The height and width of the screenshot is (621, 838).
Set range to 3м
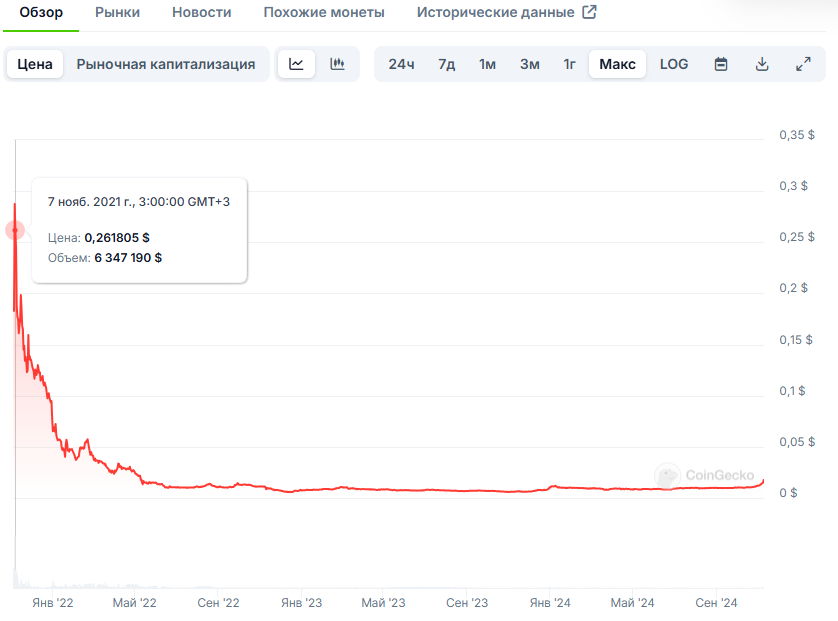(x=529, y=64)
